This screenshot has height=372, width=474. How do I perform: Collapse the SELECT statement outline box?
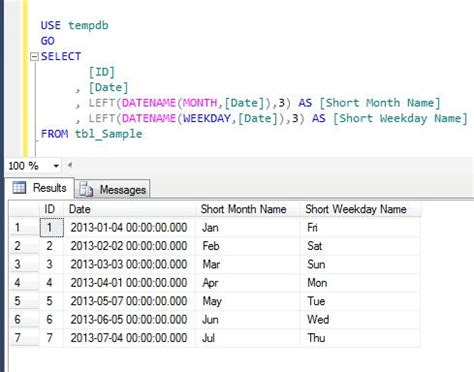point(34,57)
